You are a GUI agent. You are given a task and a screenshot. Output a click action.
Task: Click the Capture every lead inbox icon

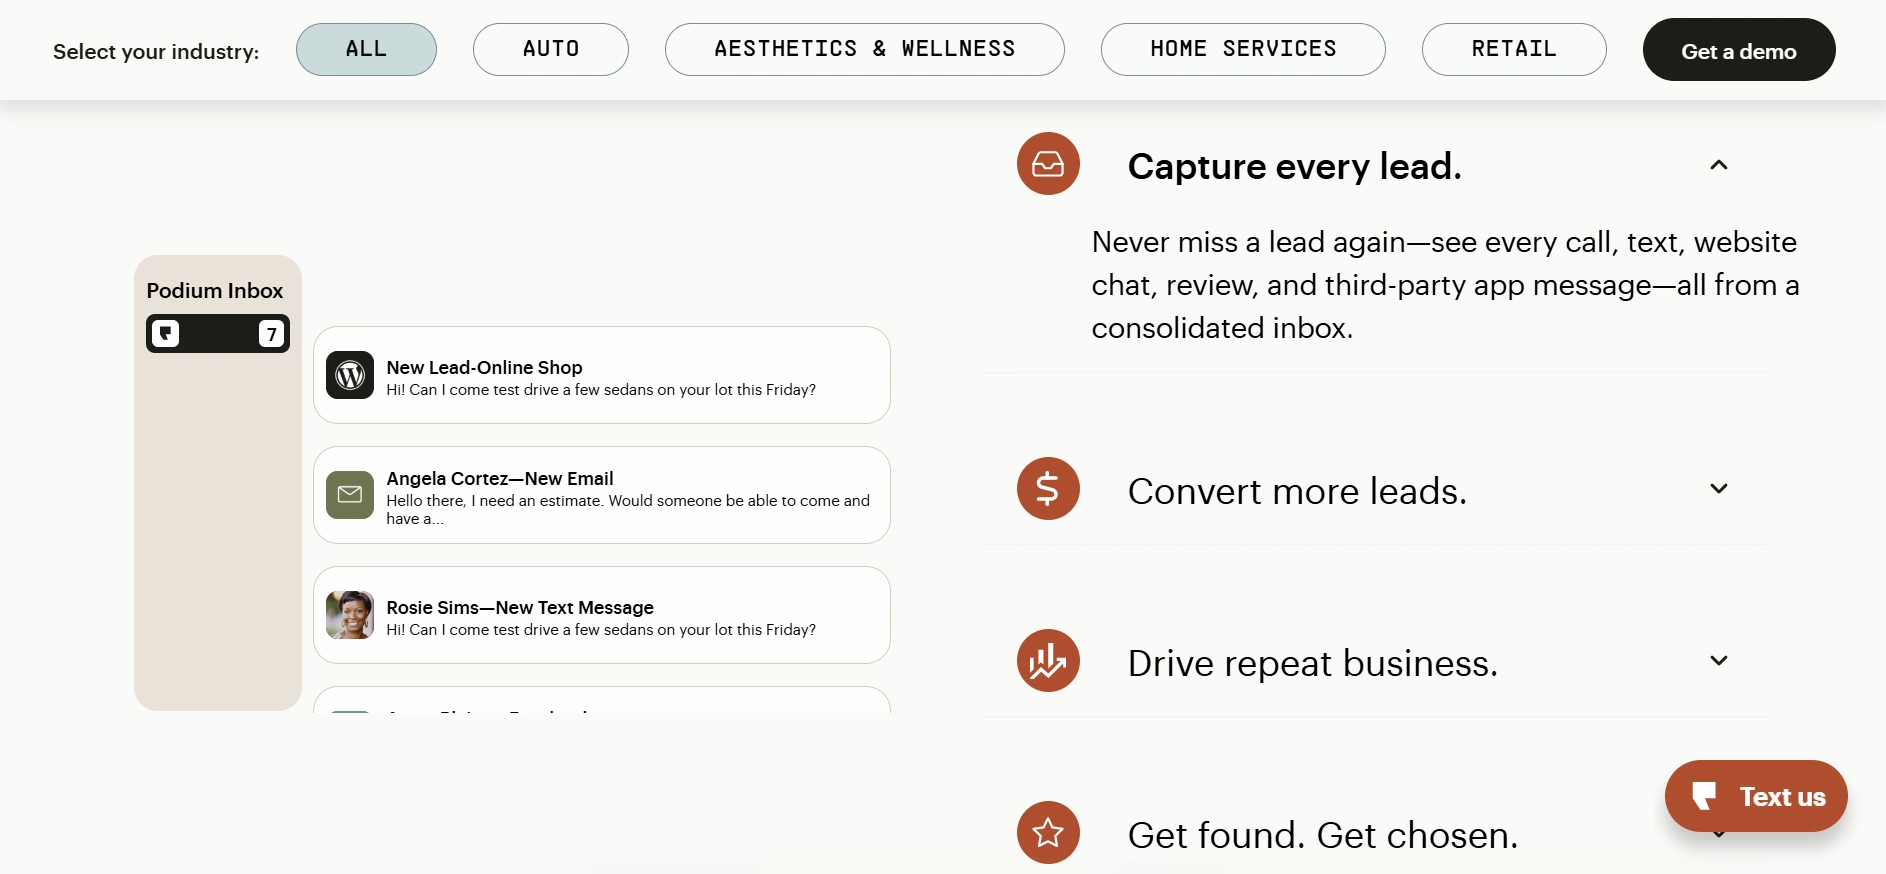point(1048,164)
